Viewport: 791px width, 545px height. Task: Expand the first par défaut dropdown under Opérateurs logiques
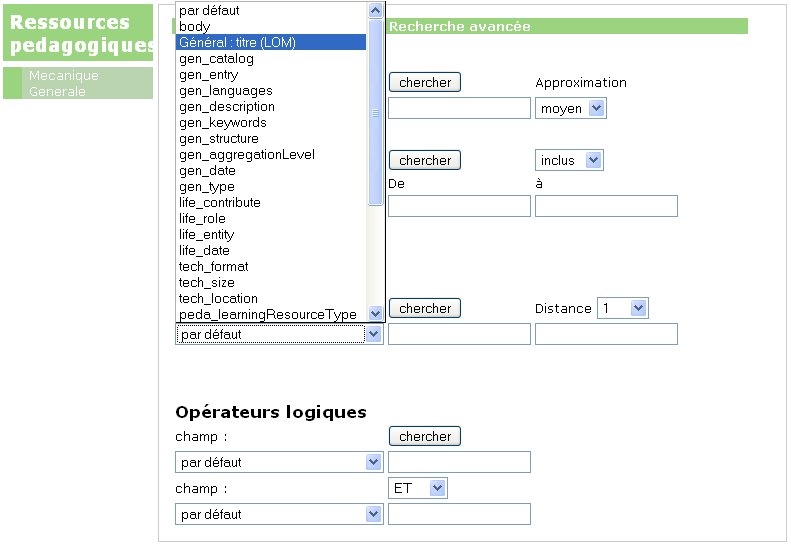click(279, 462)
